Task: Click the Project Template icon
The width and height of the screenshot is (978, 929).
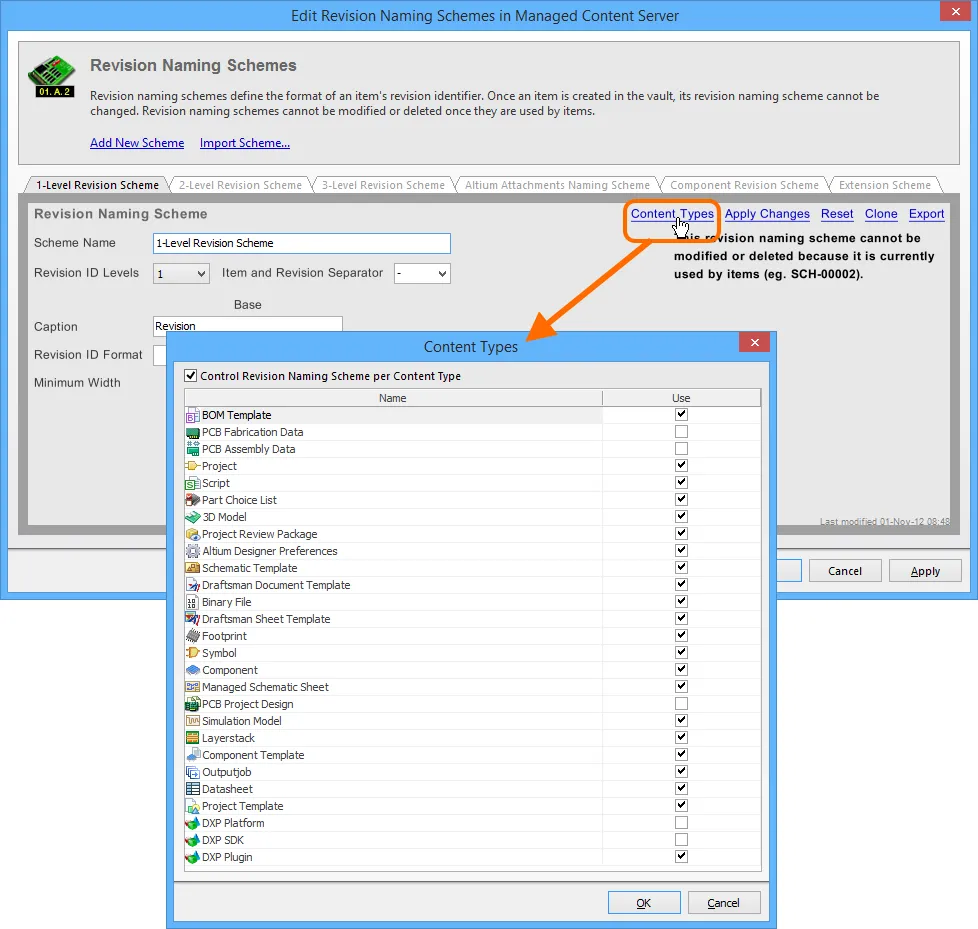Action: 193,806
